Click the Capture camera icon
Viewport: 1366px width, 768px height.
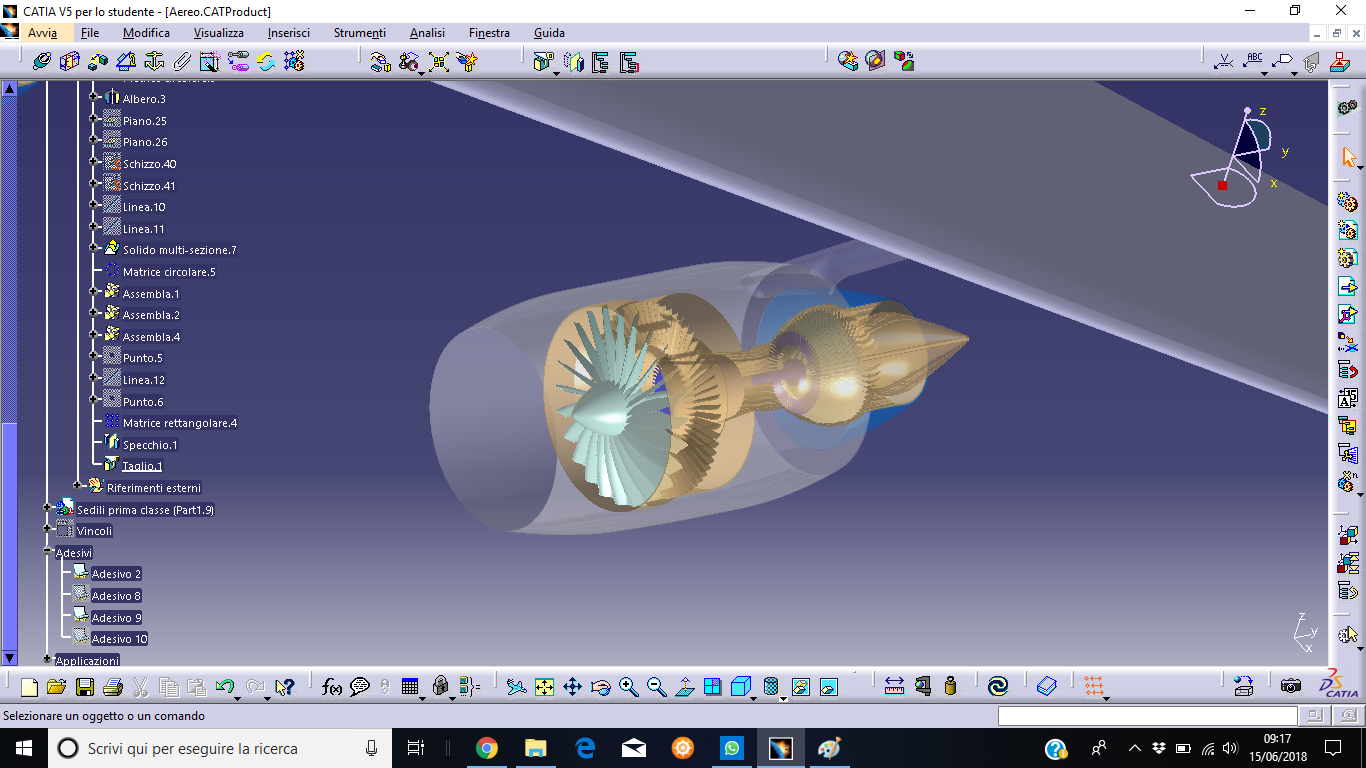[1291, 686]
